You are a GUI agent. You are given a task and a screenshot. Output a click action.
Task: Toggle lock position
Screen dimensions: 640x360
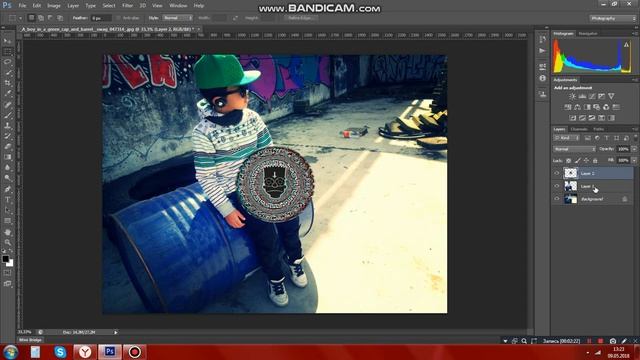pyautogui.click(x=586, y=161)
